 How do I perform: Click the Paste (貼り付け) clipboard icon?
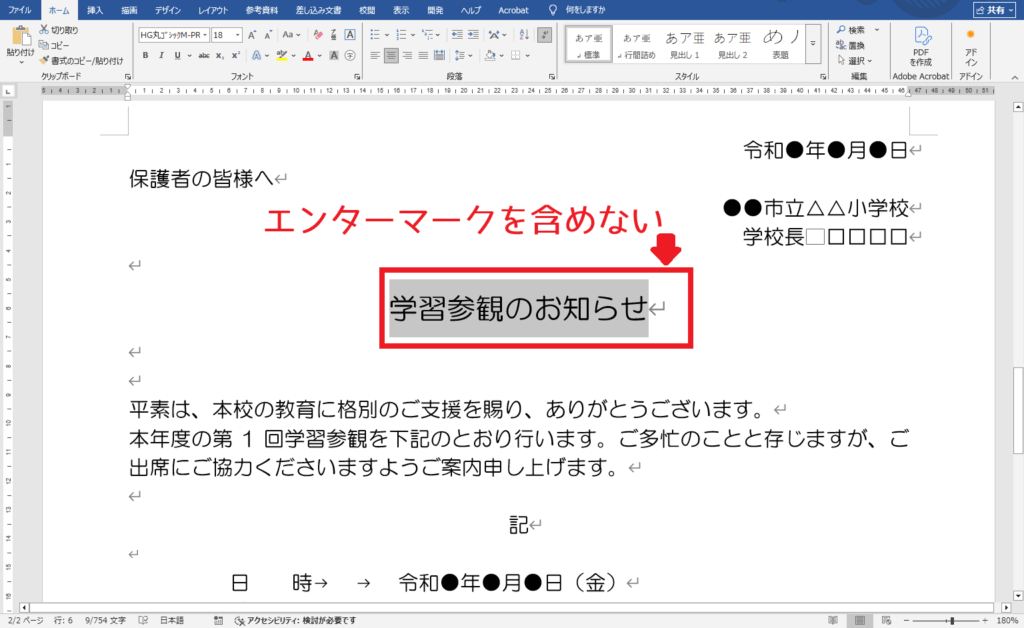[x=18, y=40]
